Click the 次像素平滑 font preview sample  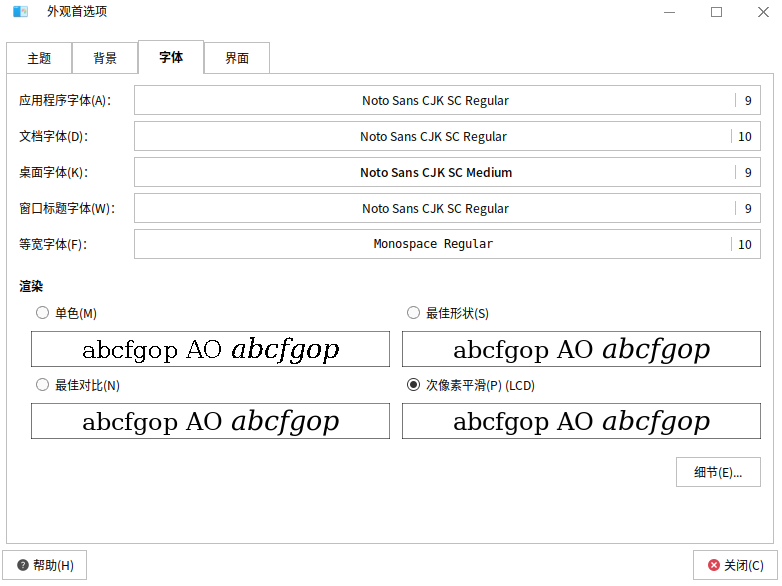pyautogui.click(x=581, y=421)
